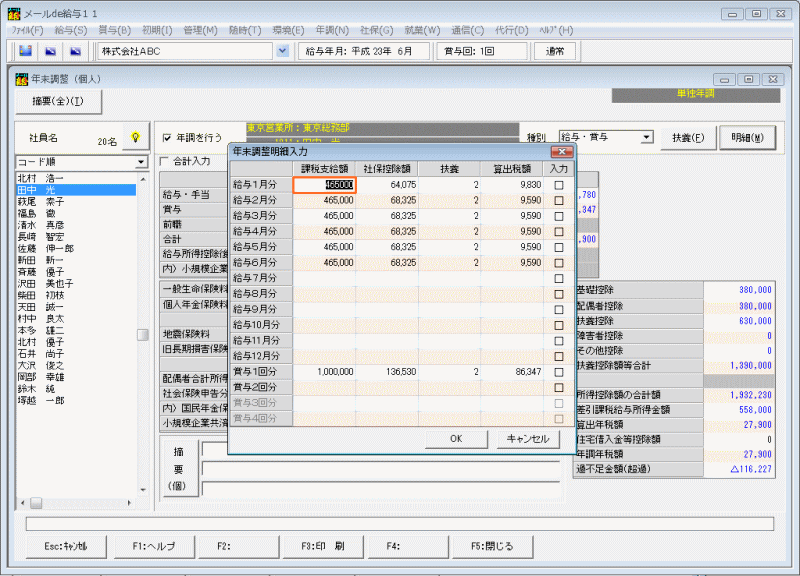800x576 pixels.
Task: Close the 年末調整明細入力 dialog
Action: pyautogui.click(x=562, y=152)
